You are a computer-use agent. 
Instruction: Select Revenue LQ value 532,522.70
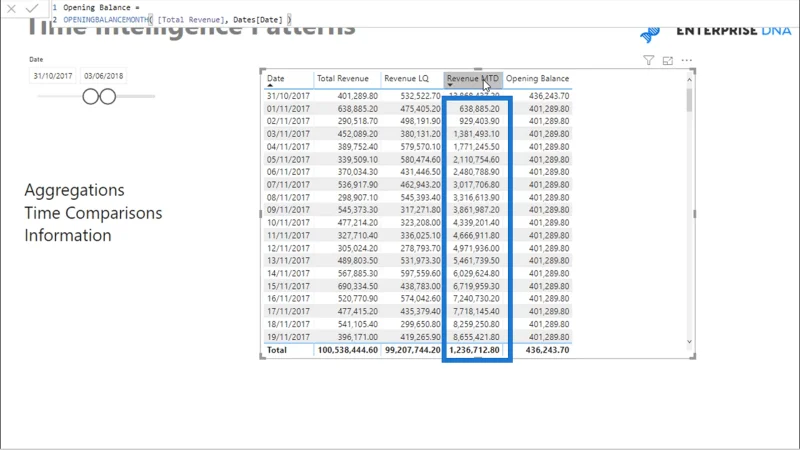tap(420, 96)
